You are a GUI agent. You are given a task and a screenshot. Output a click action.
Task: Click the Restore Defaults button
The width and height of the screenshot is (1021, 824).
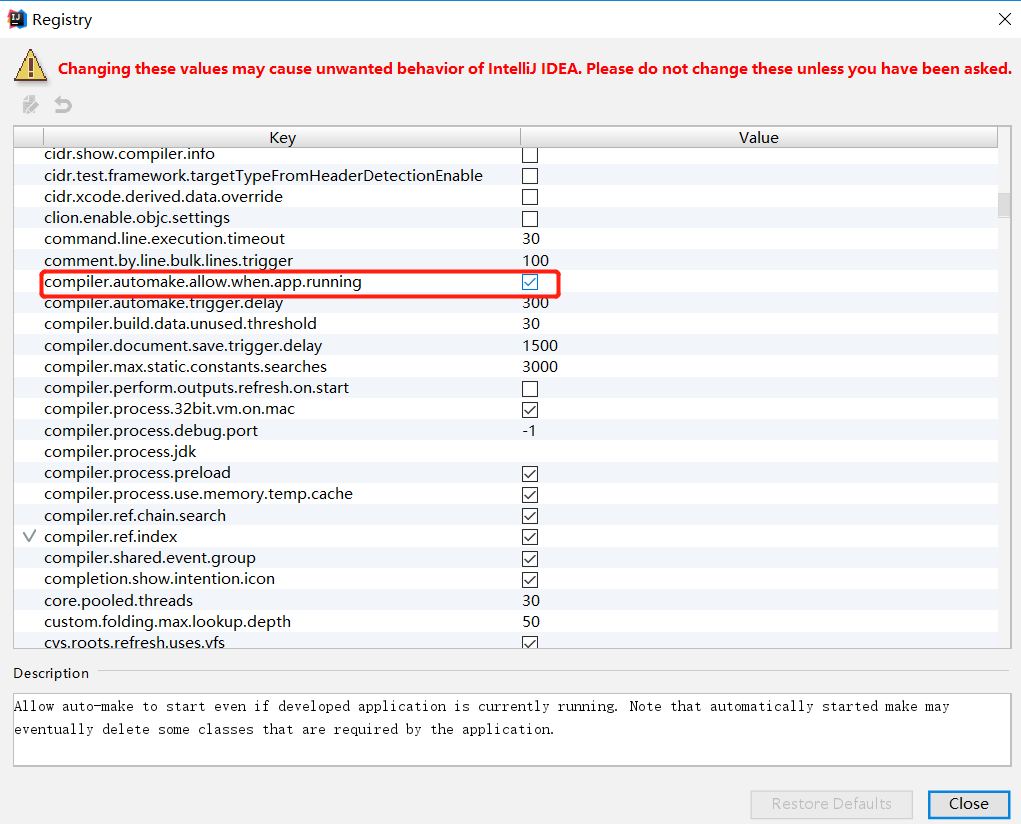click(832, 804)
